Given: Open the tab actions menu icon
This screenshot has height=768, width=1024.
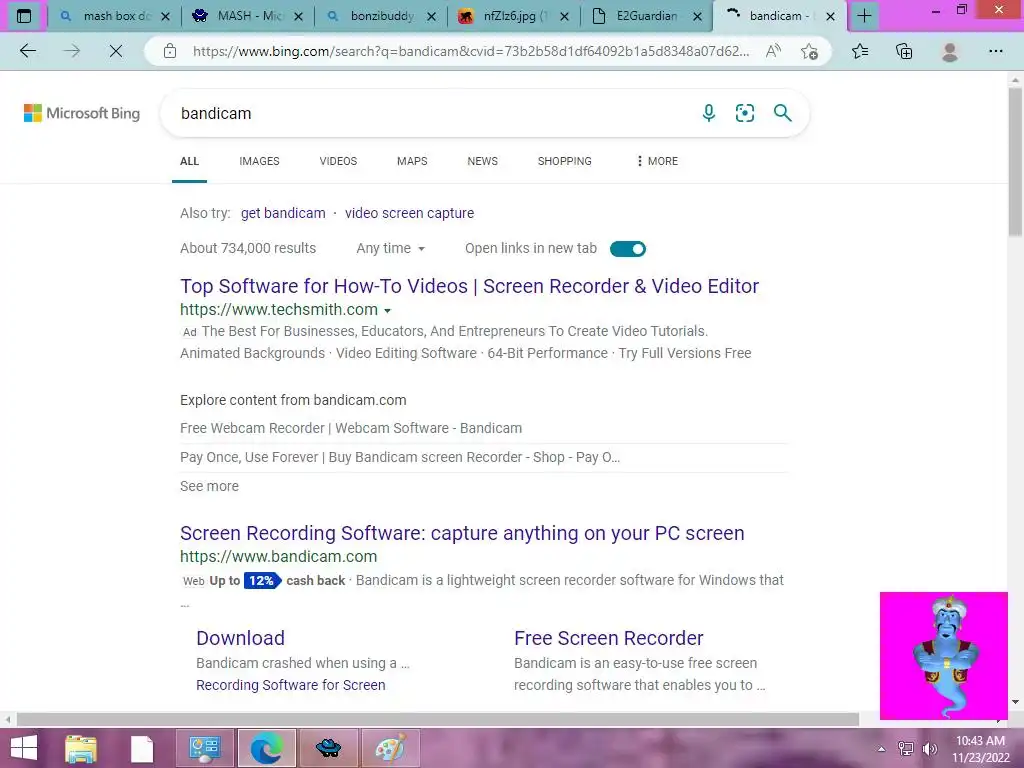Looking at the screenshot, I should point(24,16).
